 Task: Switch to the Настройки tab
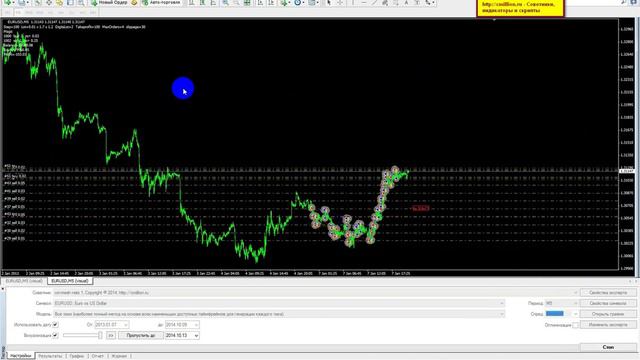tap(20, 356)
